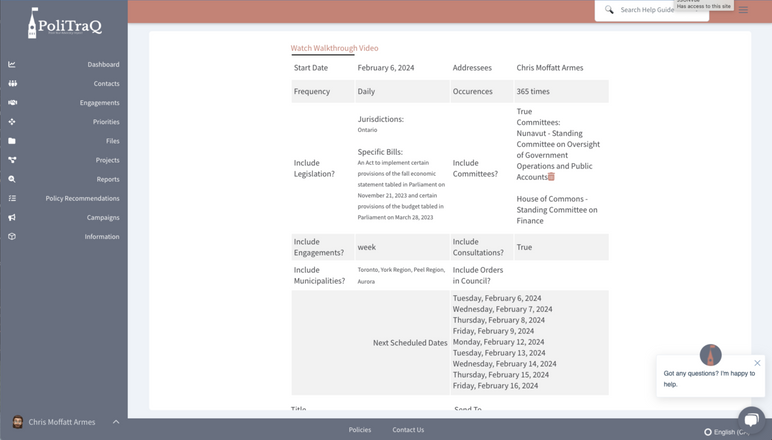772x440 pixels.
Task: Click the Ontario jurisdiction text
Action: click(367, 130)
